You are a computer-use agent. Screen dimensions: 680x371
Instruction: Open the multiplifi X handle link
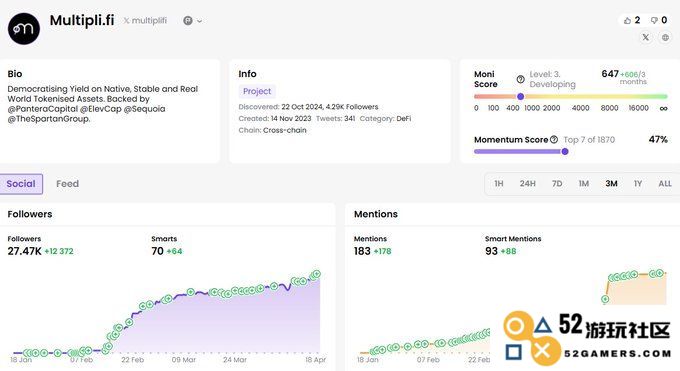pos(145,20)
